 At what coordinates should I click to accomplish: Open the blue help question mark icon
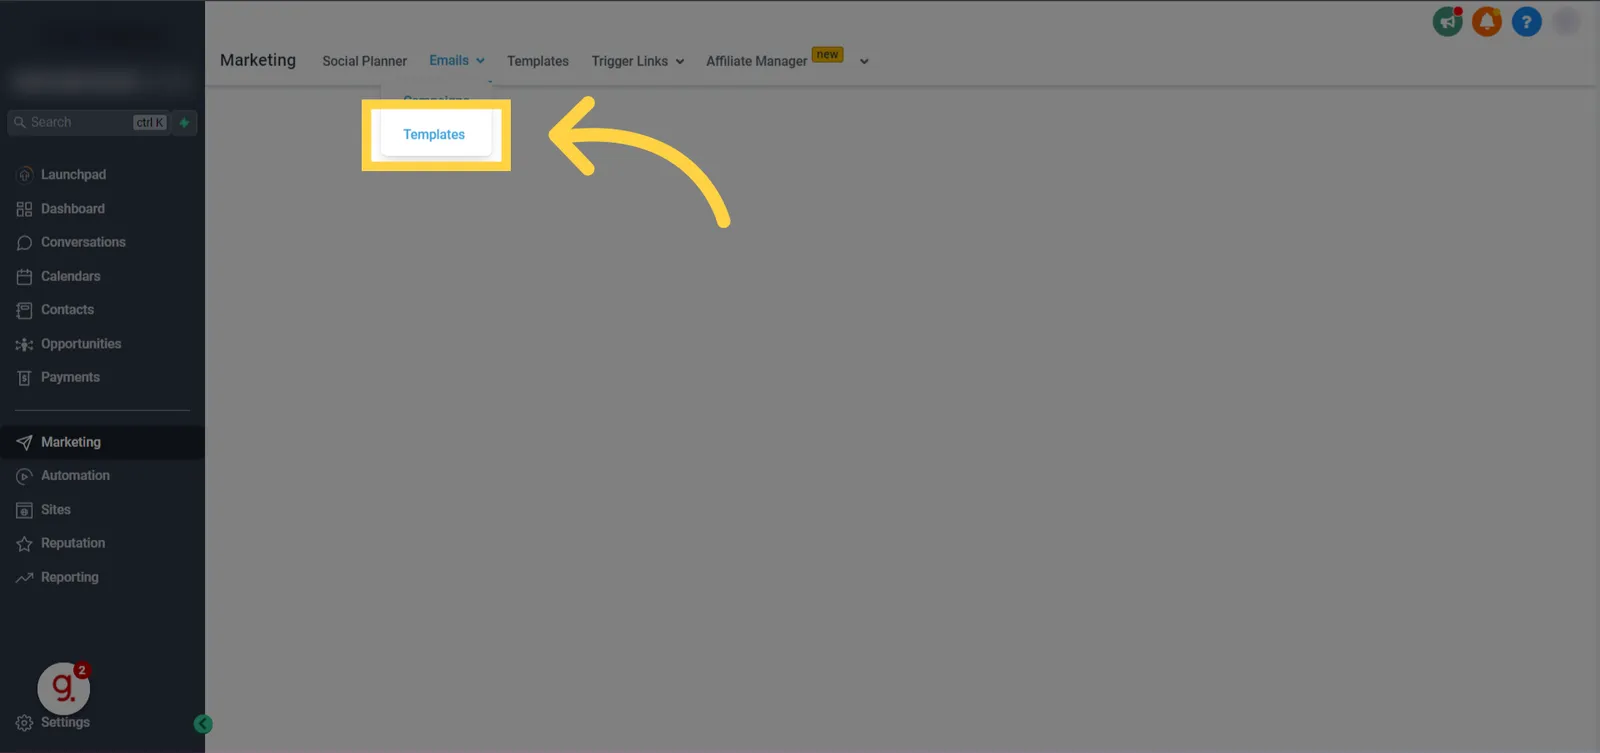tap(1526, 21)
